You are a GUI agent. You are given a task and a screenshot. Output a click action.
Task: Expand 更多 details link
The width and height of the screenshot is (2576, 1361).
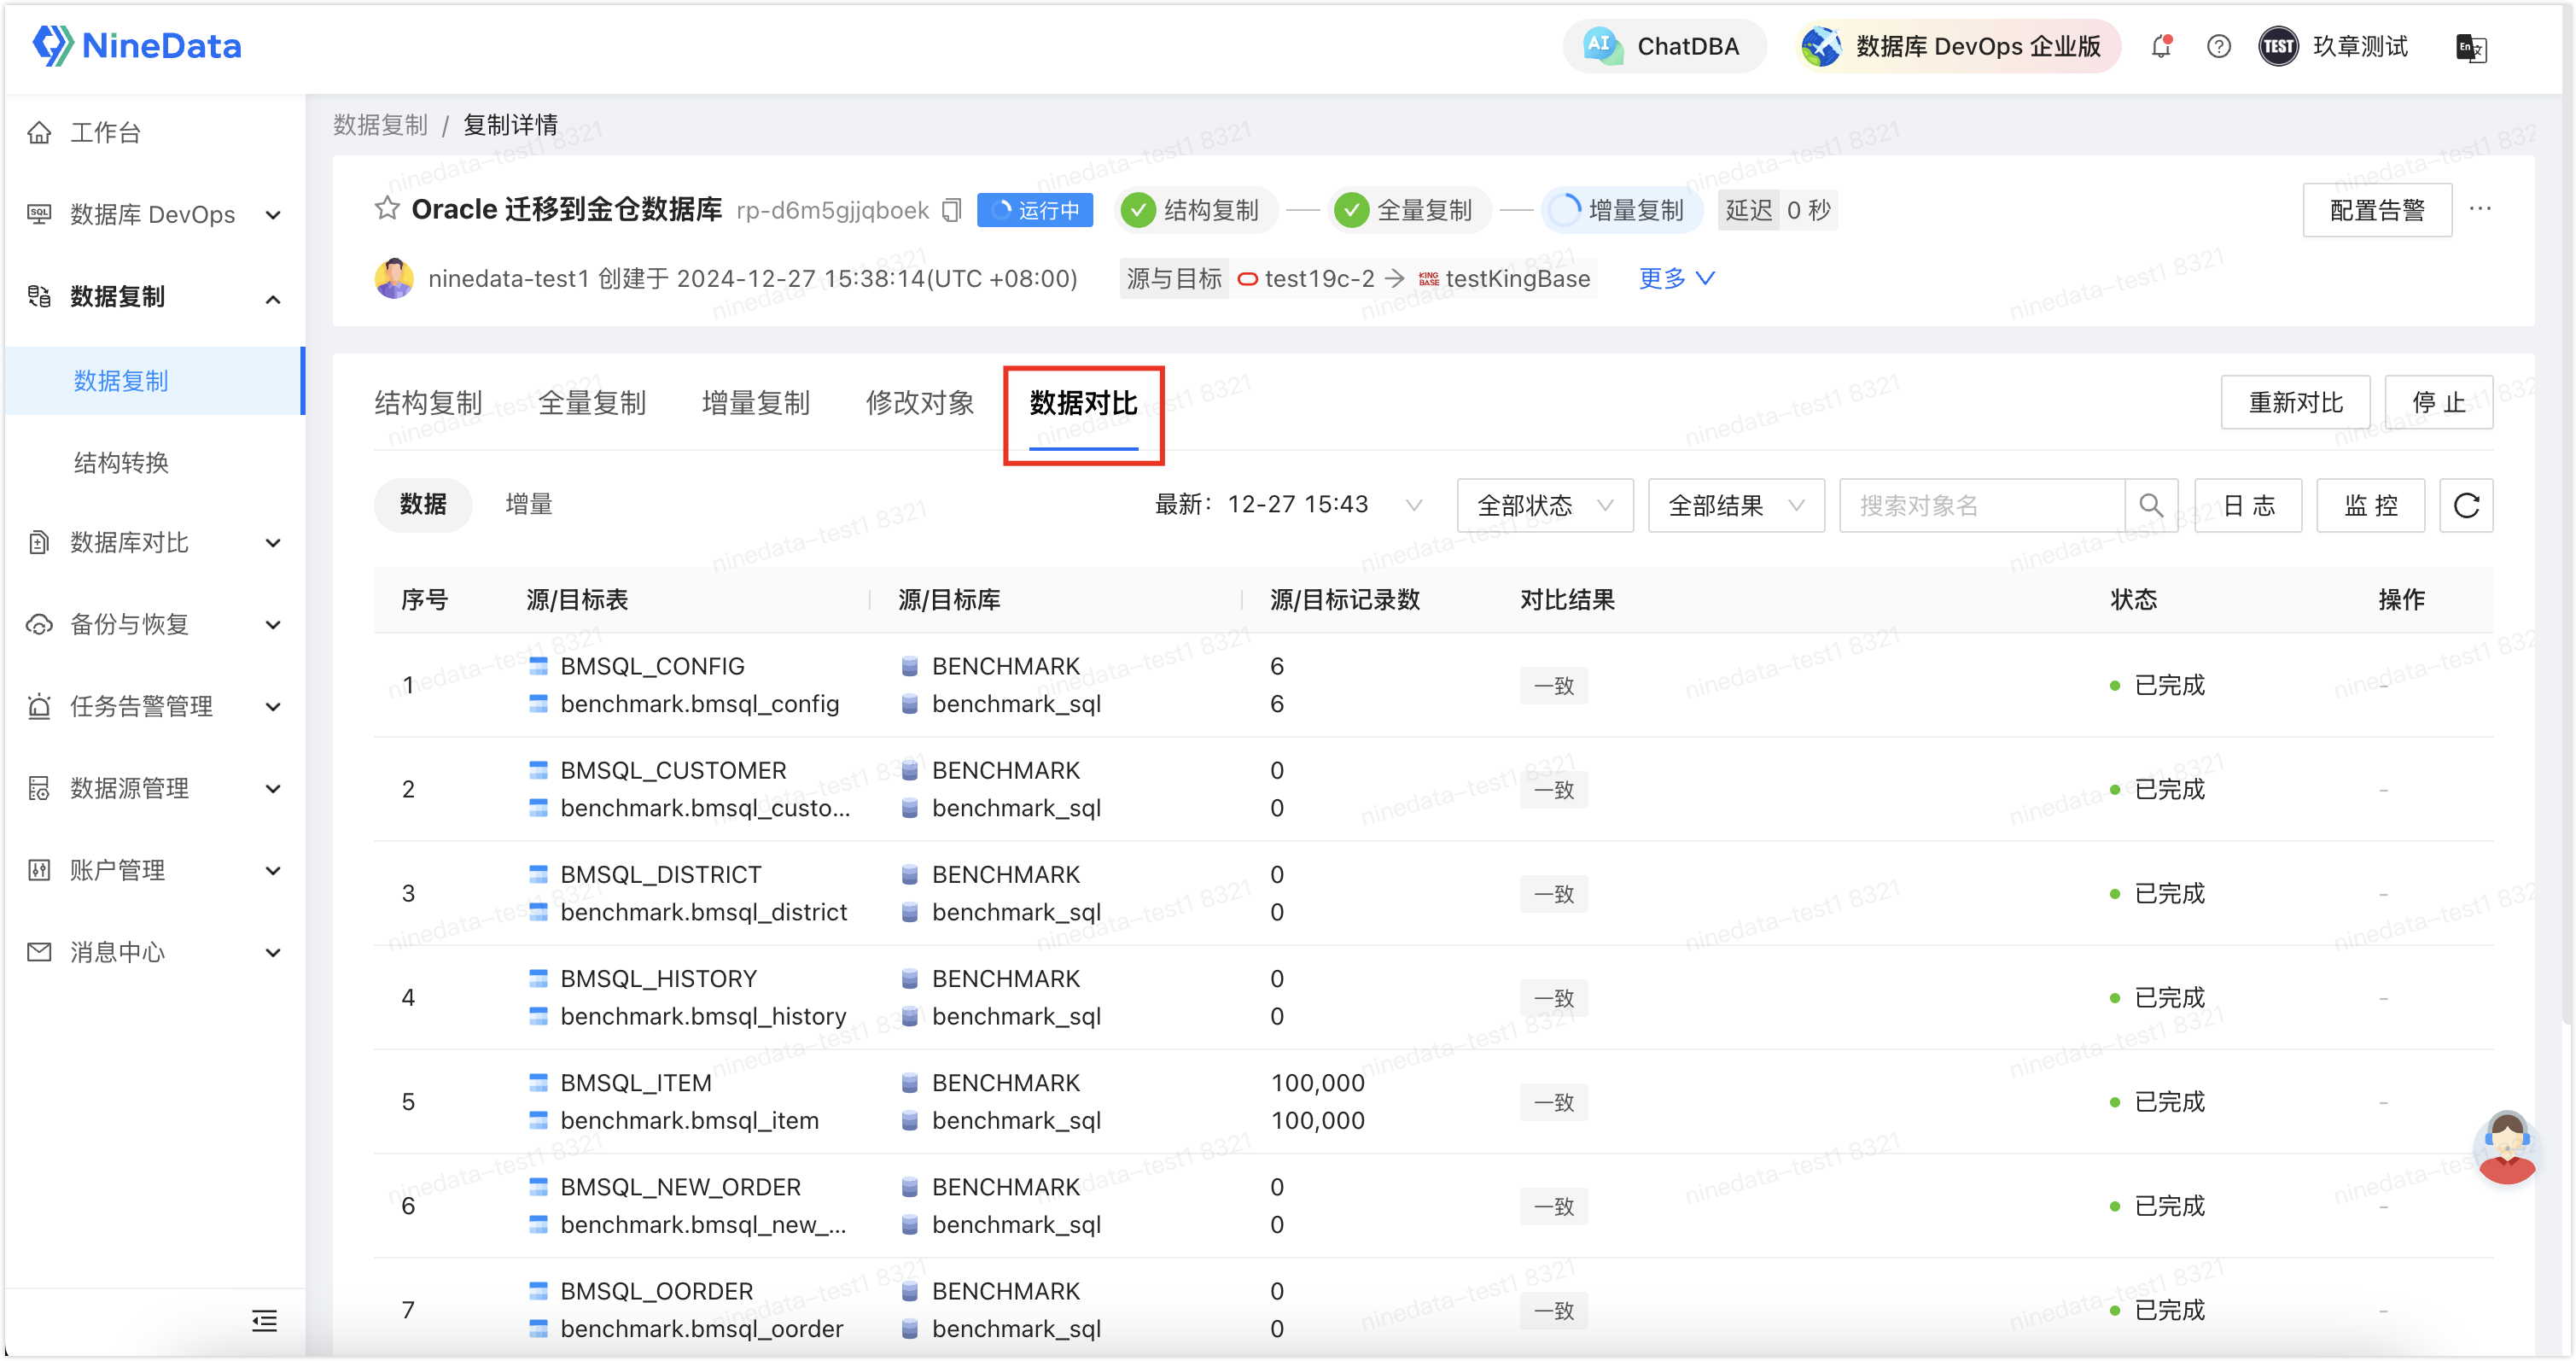coord(1676,278)
